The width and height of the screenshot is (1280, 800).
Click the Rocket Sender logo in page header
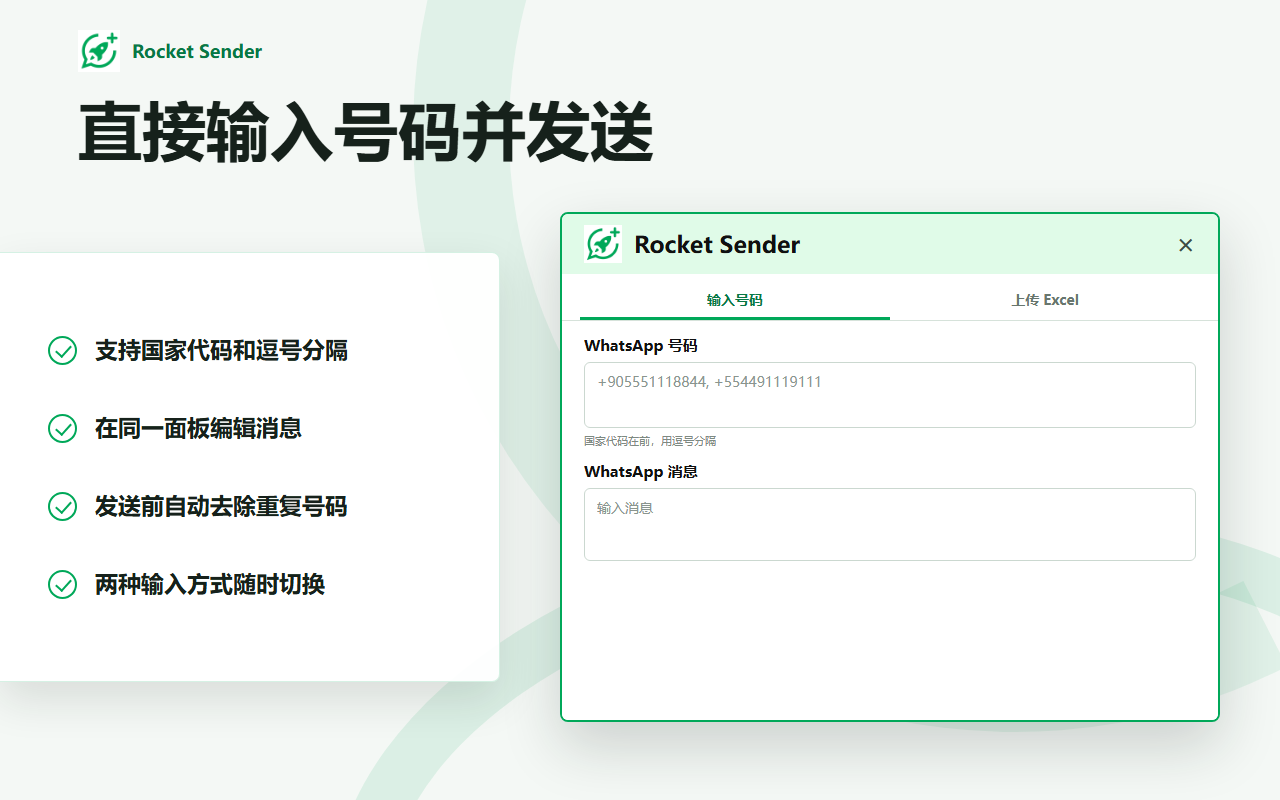coord(99,51)
